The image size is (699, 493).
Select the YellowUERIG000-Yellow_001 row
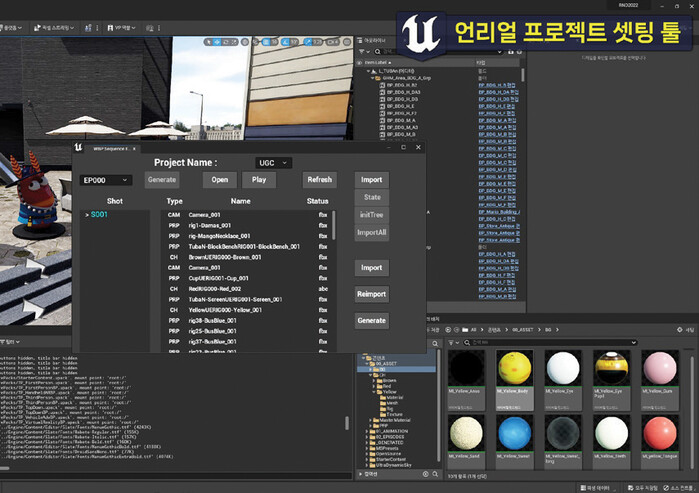coord(247,310)
